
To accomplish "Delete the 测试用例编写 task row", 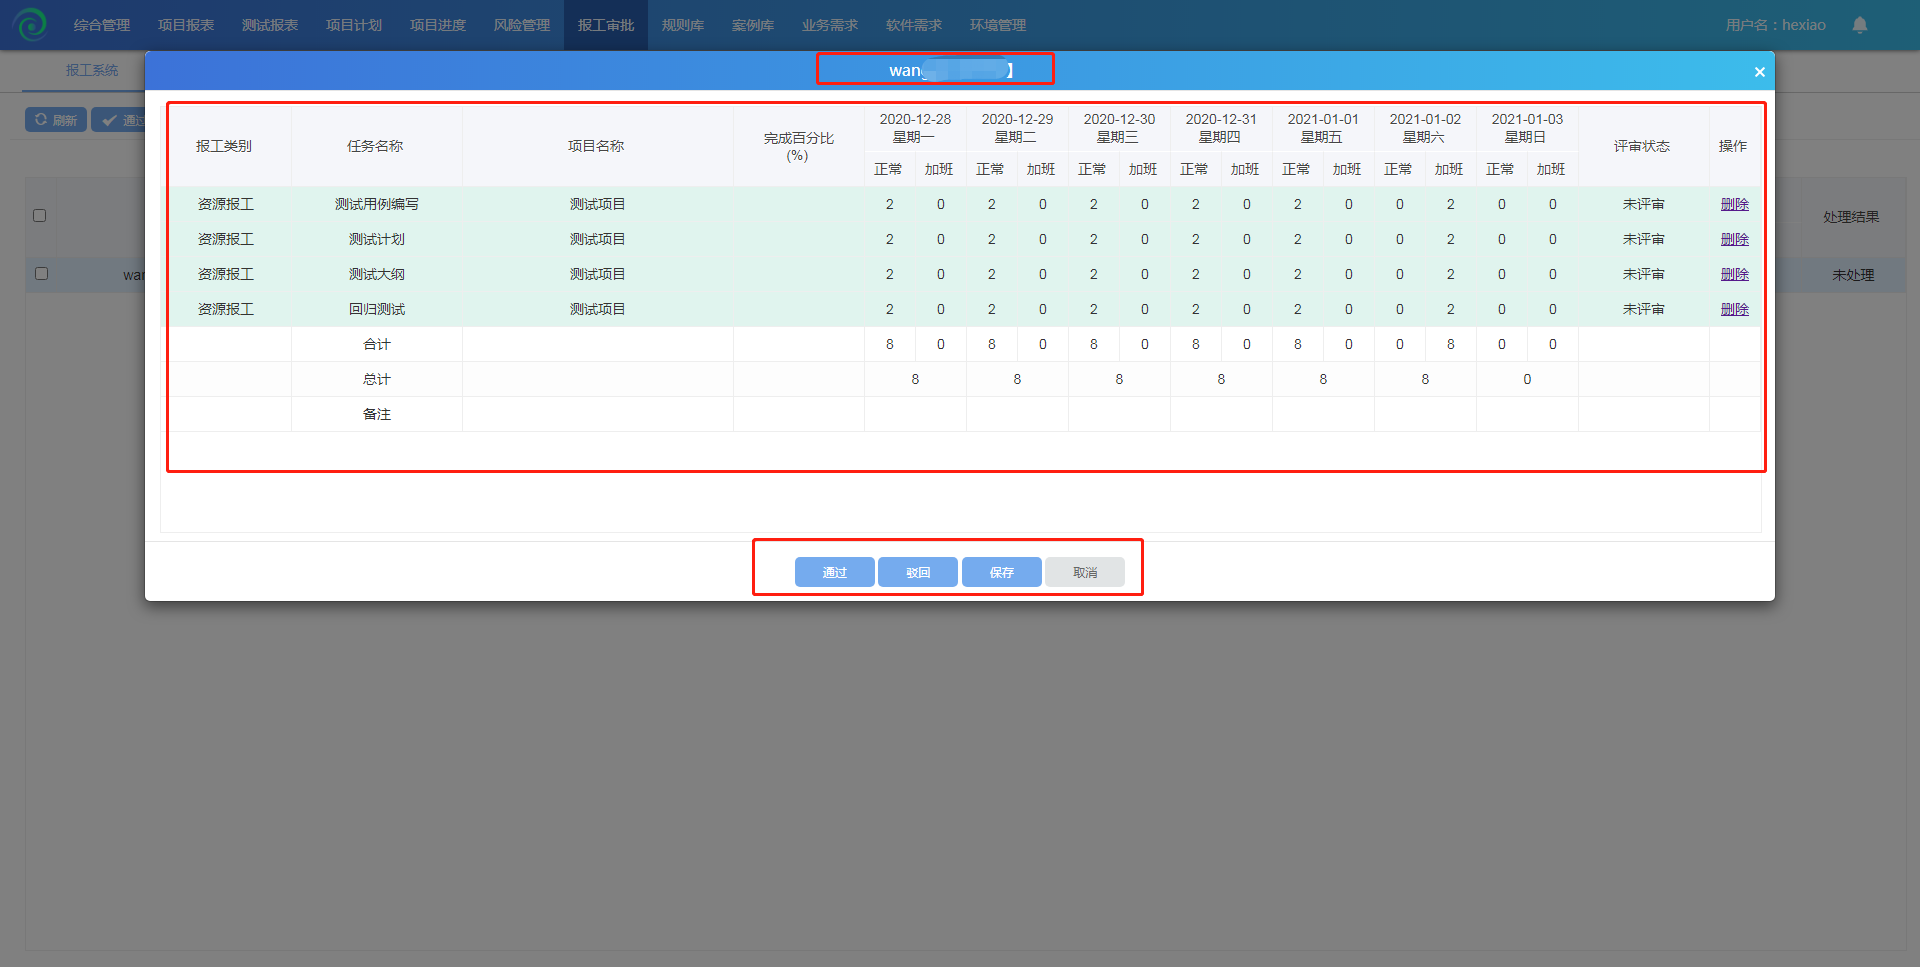I will [x=1734, y=204].
